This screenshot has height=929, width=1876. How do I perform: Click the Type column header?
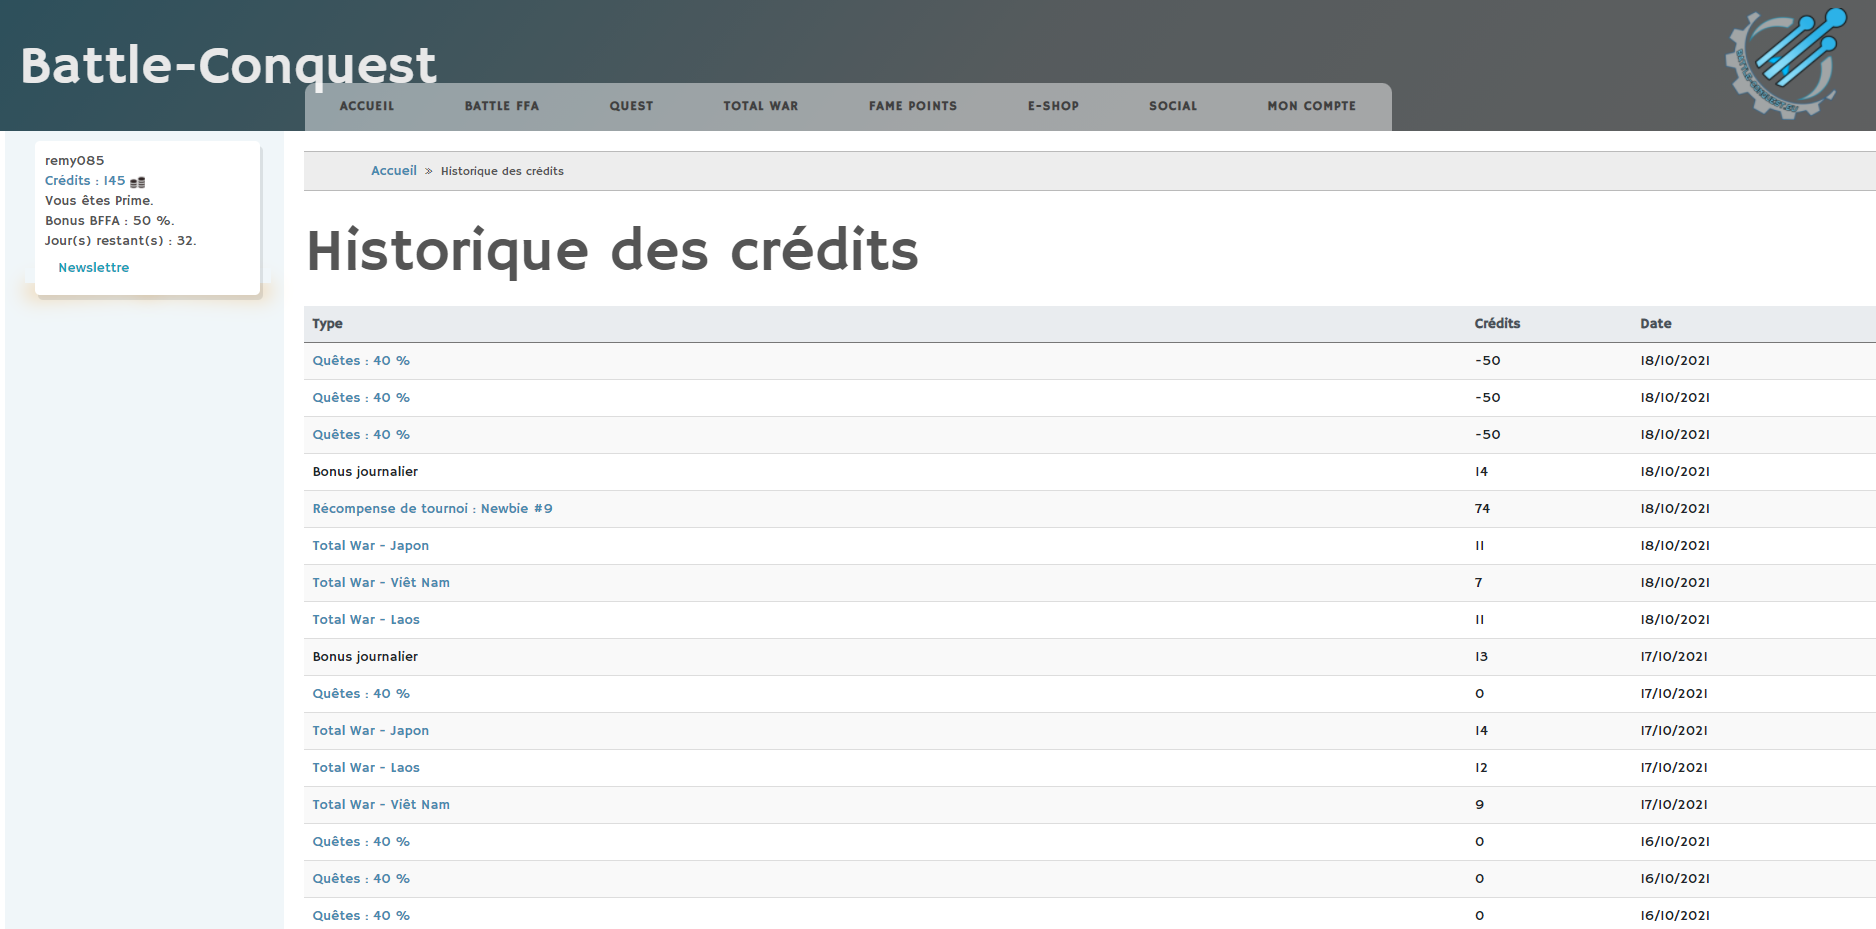click(327, 324)
